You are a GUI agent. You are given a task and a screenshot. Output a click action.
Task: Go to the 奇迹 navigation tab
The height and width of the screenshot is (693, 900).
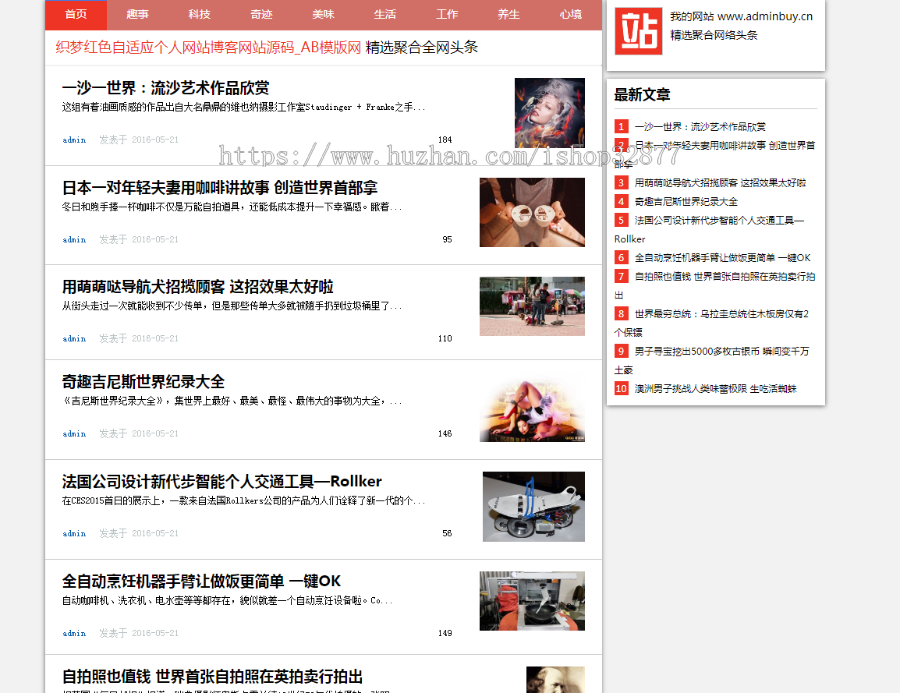coord(262,14)
